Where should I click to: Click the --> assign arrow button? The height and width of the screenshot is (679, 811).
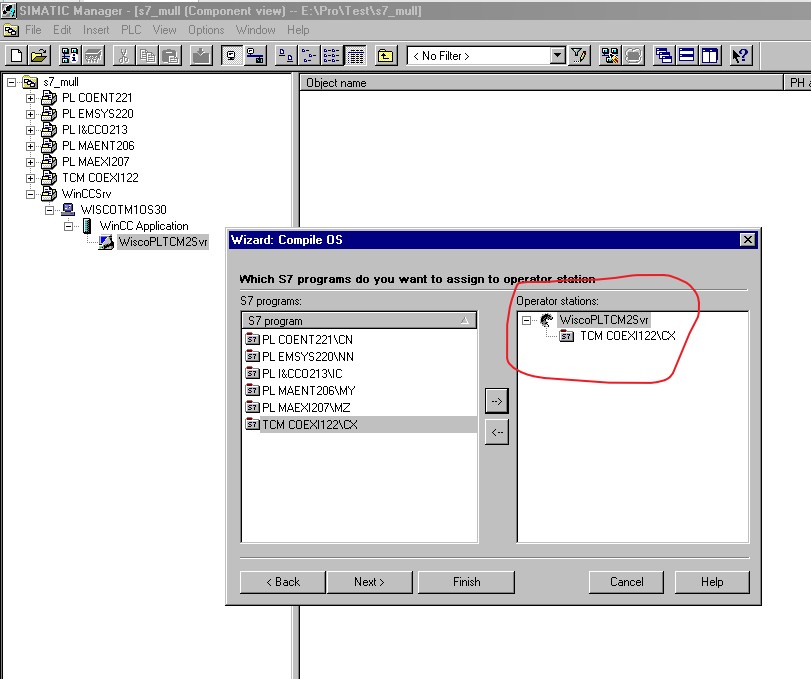[x=497, y=401]
